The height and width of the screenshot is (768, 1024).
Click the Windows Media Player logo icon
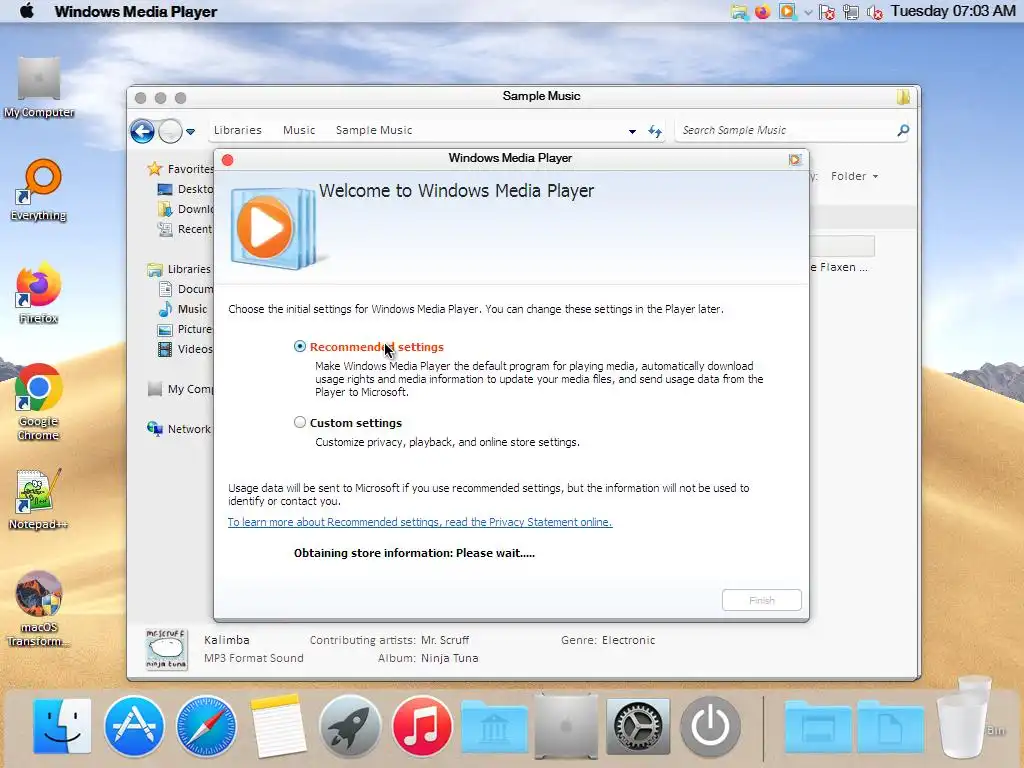[x=273, y=227]
